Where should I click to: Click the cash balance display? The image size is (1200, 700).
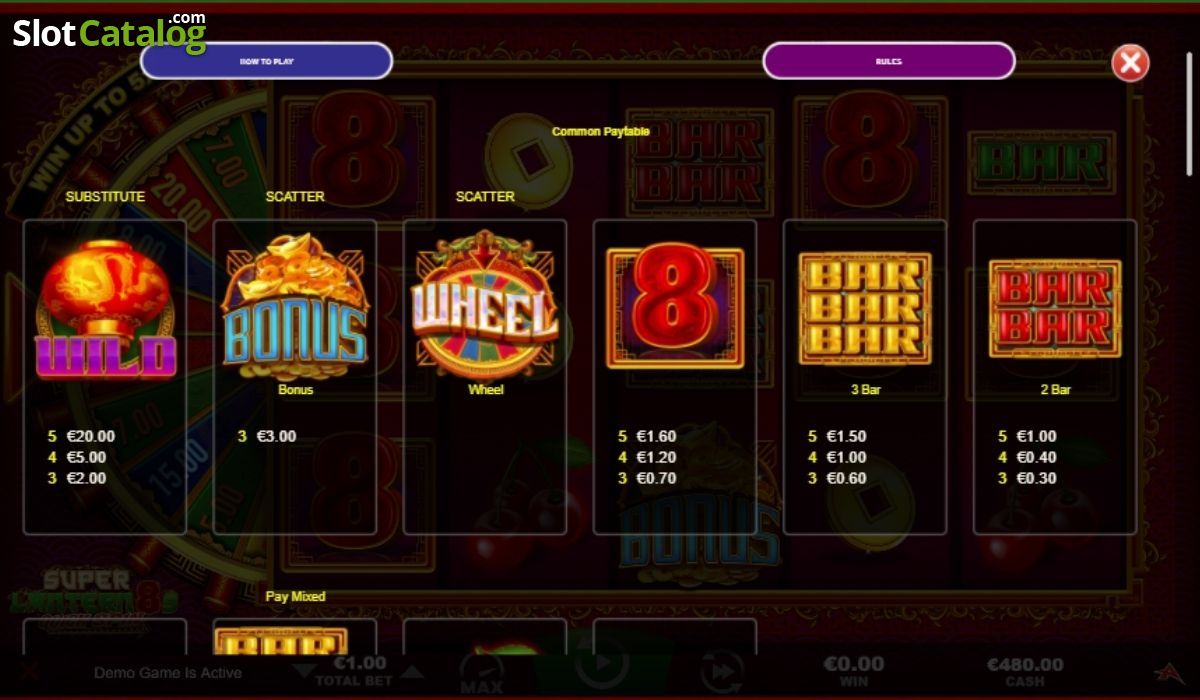coord(1024,672)
